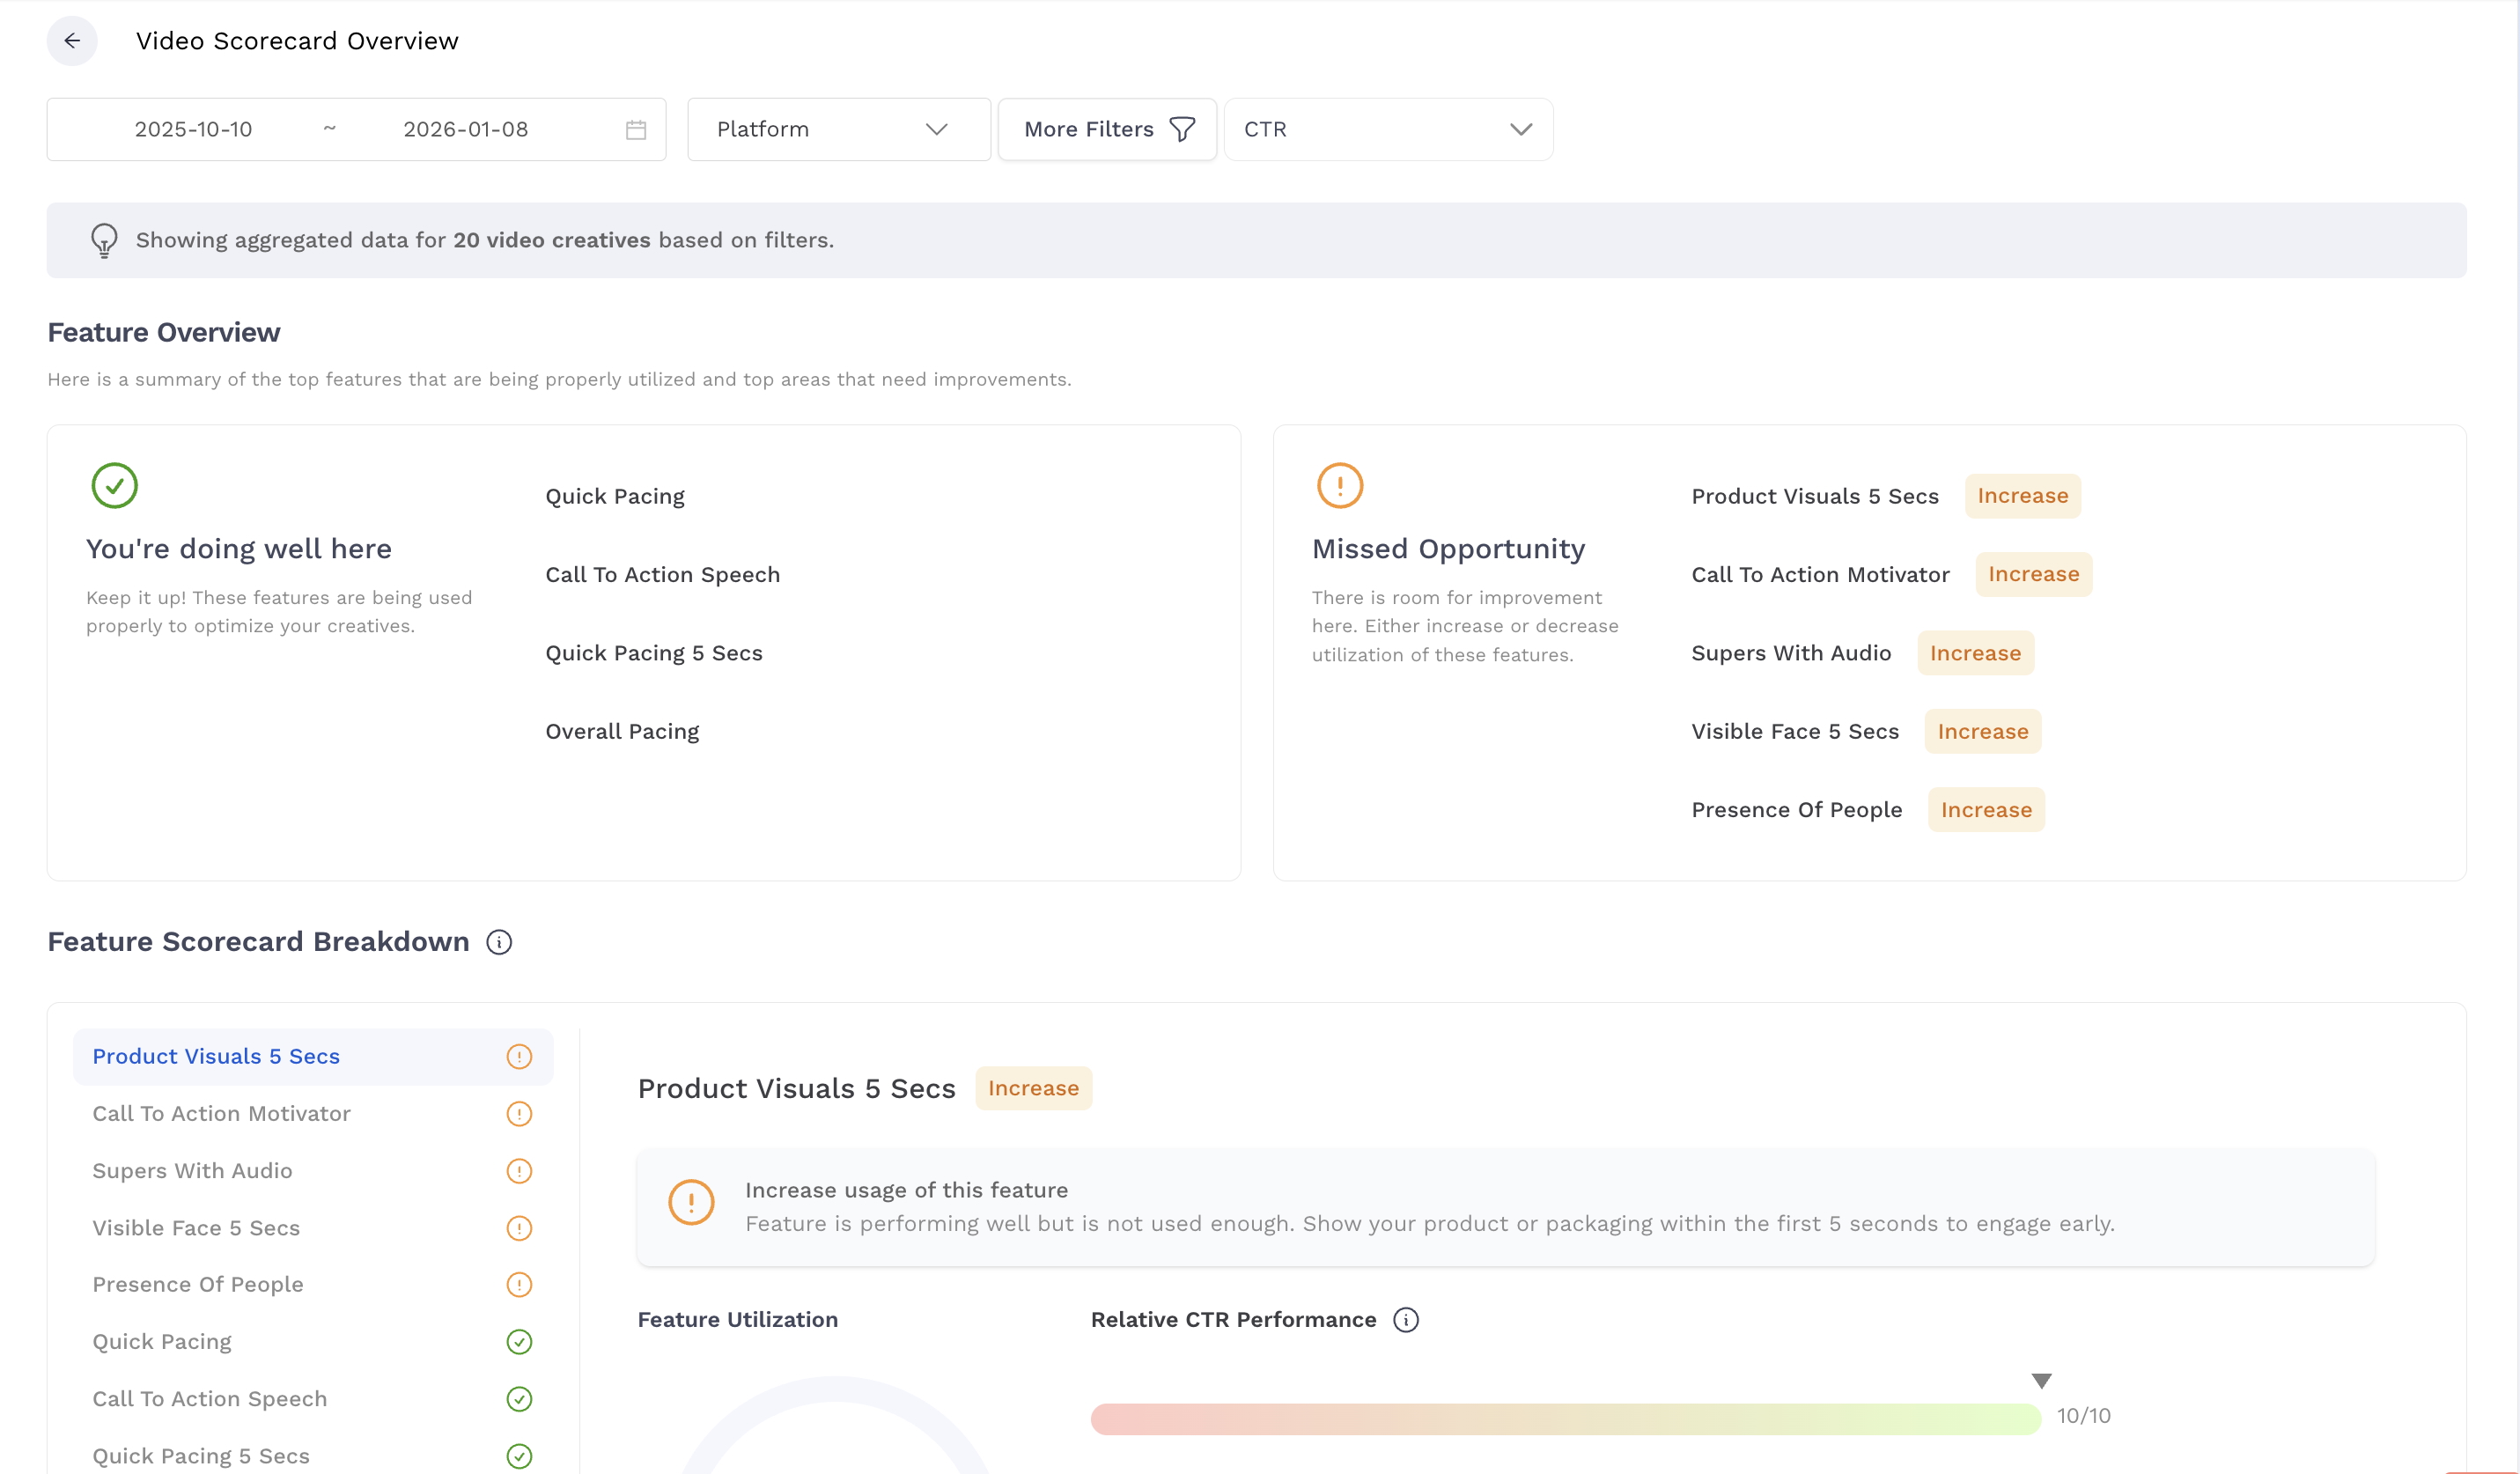Click the start date 2025-10-10 field
Screen dimensions: 2520x1474
pyautogui.click(x=193, y=130)
